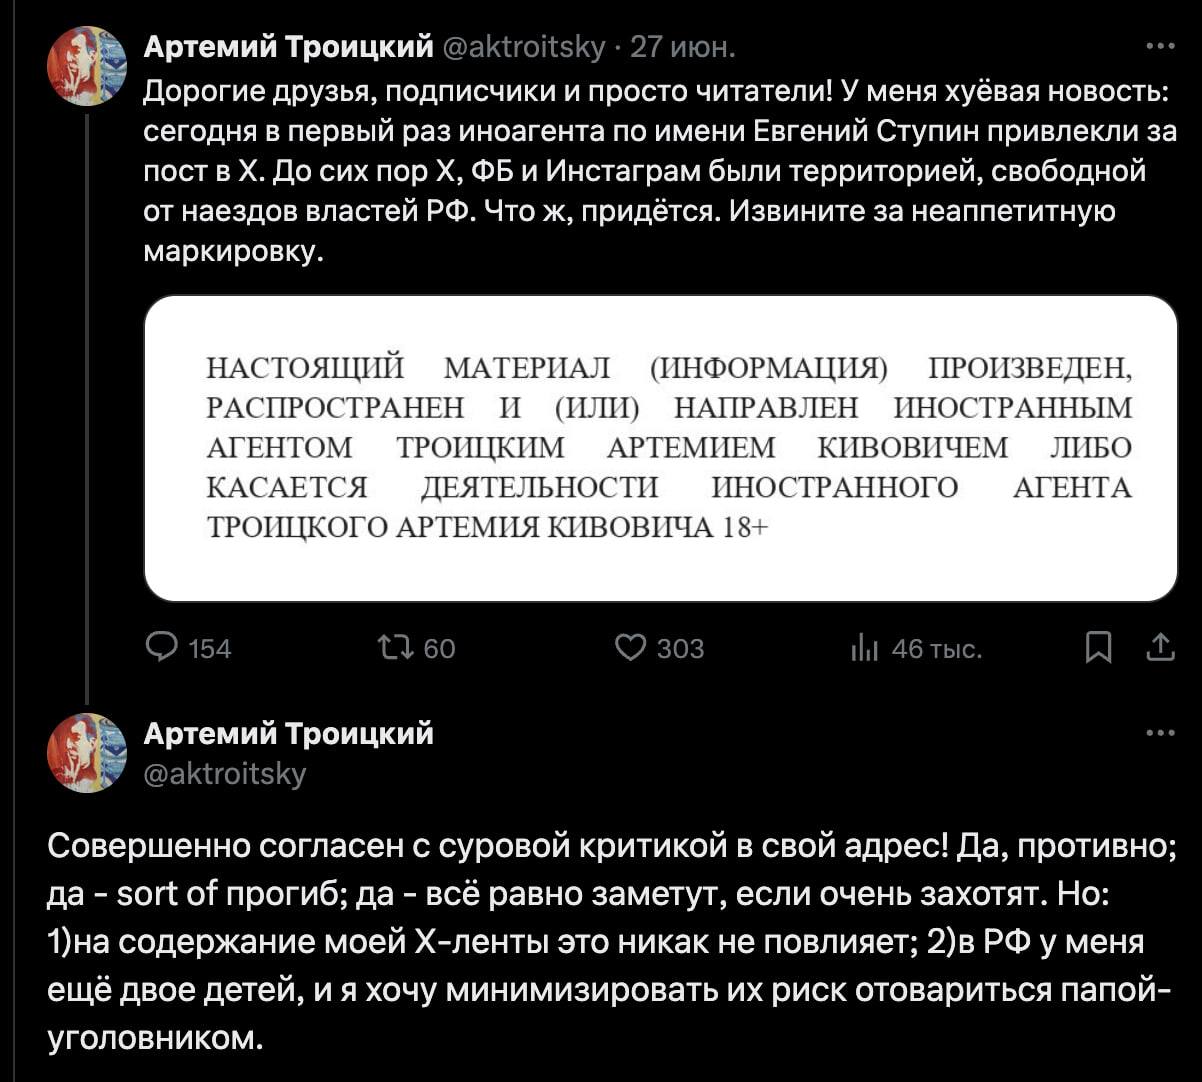
Task: Click the avatar beside the second post
Action: [87, 753]
